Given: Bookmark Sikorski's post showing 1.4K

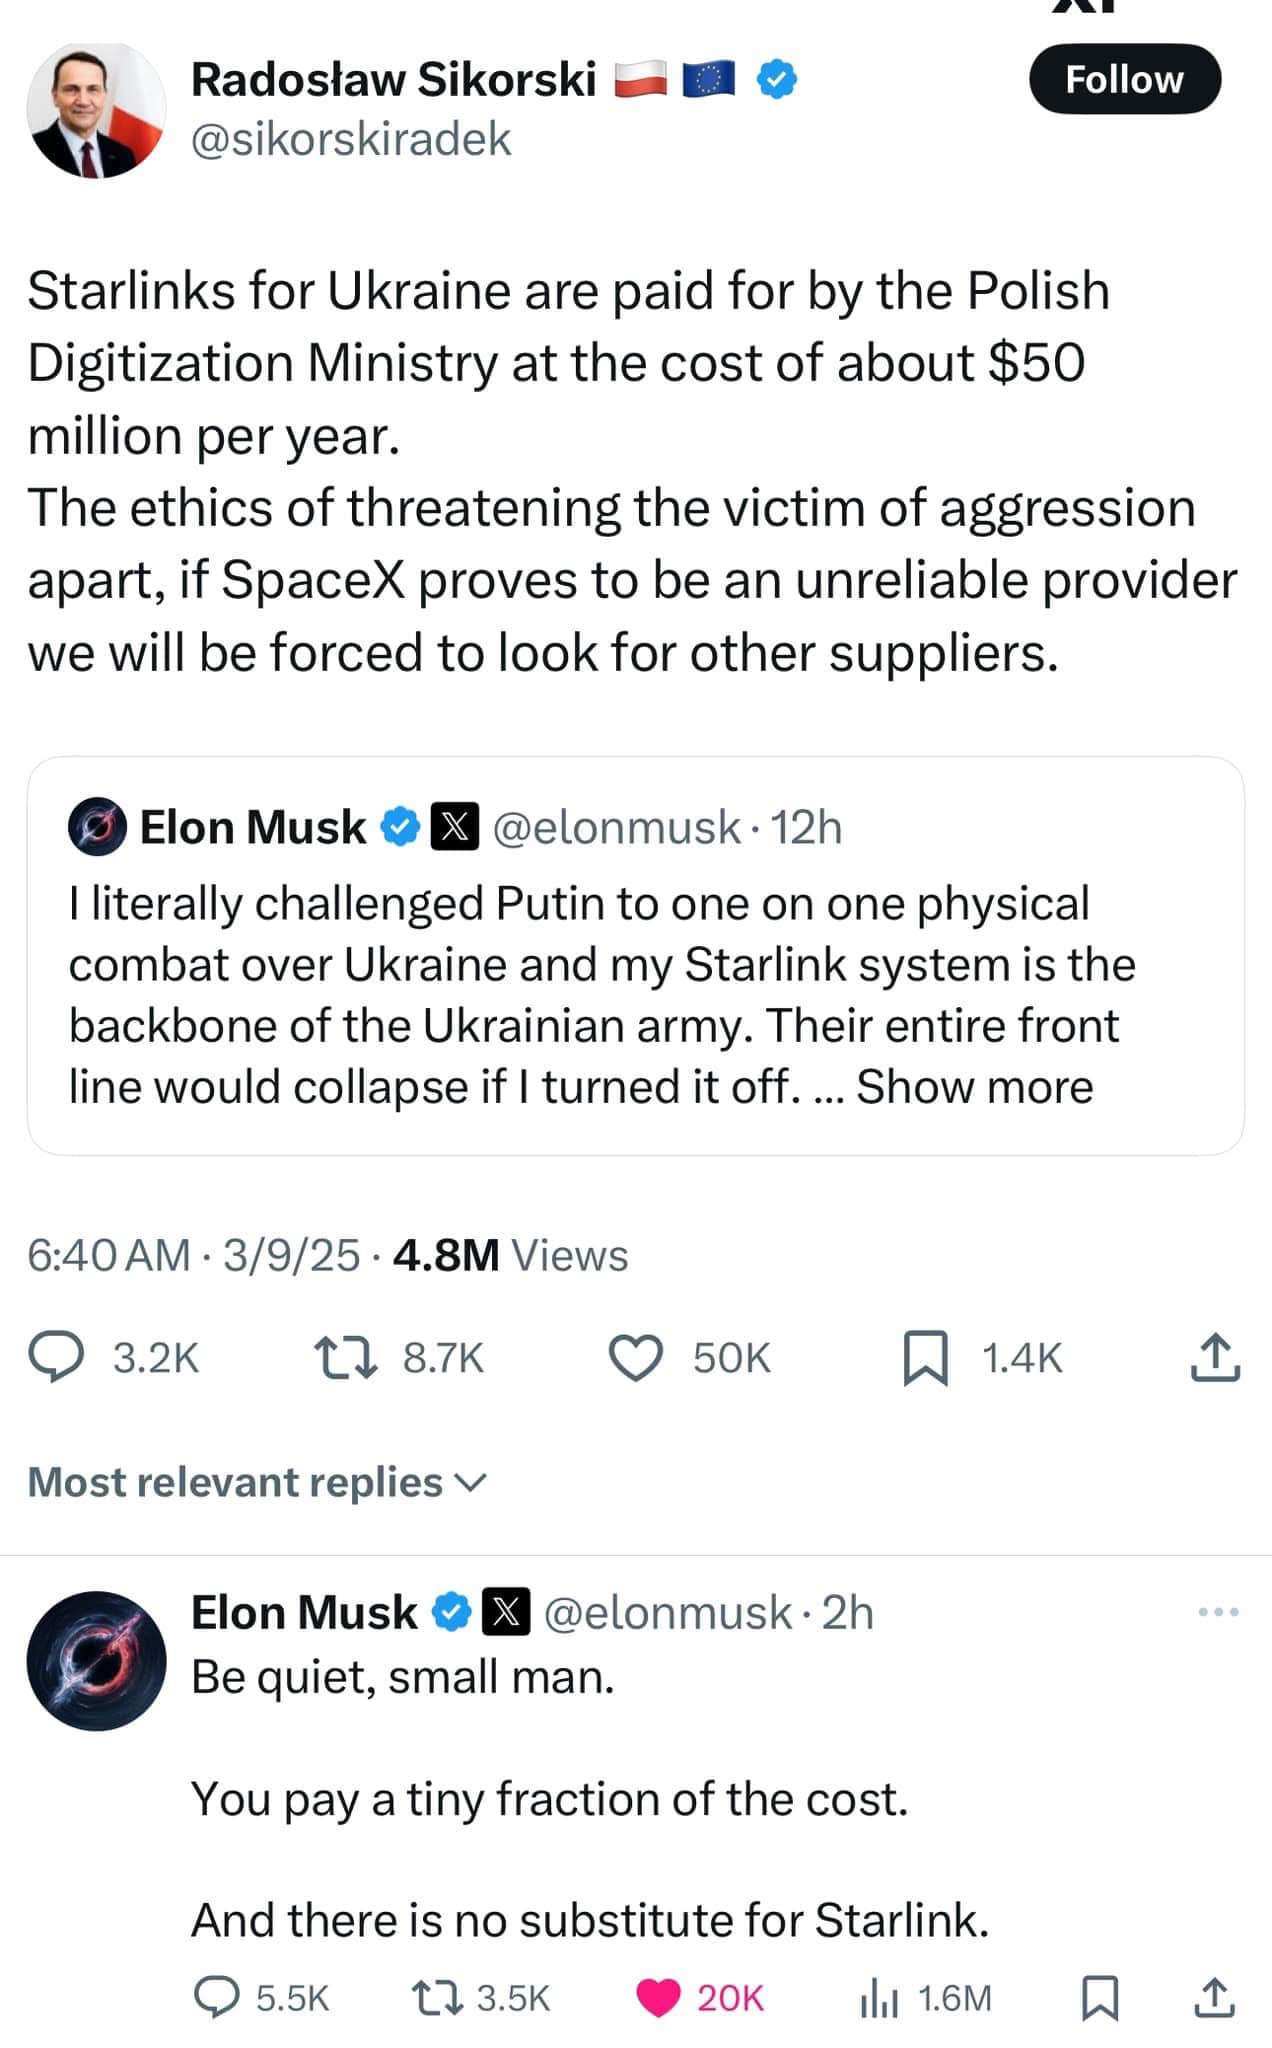Looking at the screenshot, I should (925, 1357).
